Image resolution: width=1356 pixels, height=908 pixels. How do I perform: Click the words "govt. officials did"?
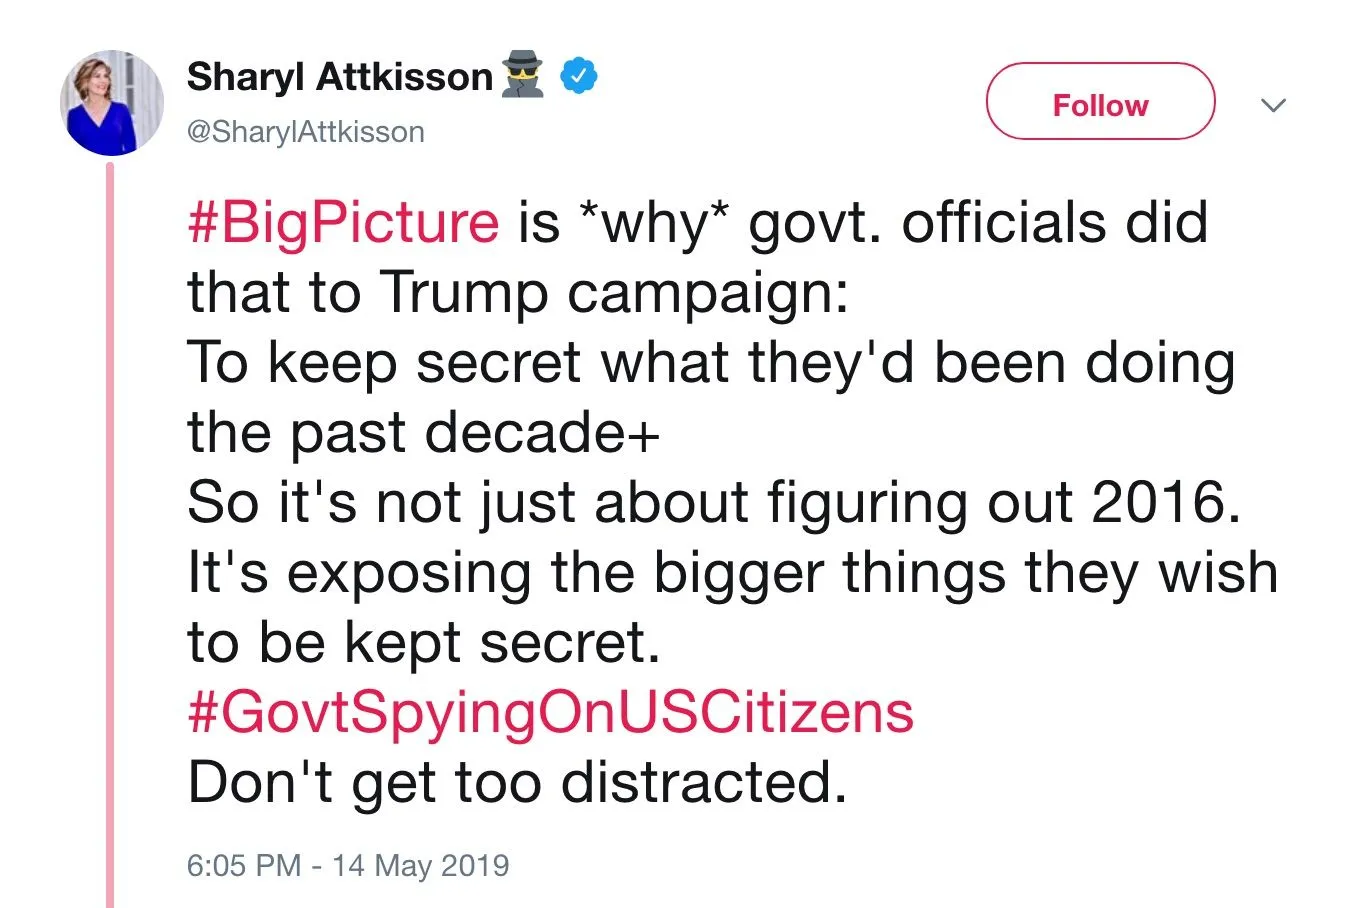point(977,222)
